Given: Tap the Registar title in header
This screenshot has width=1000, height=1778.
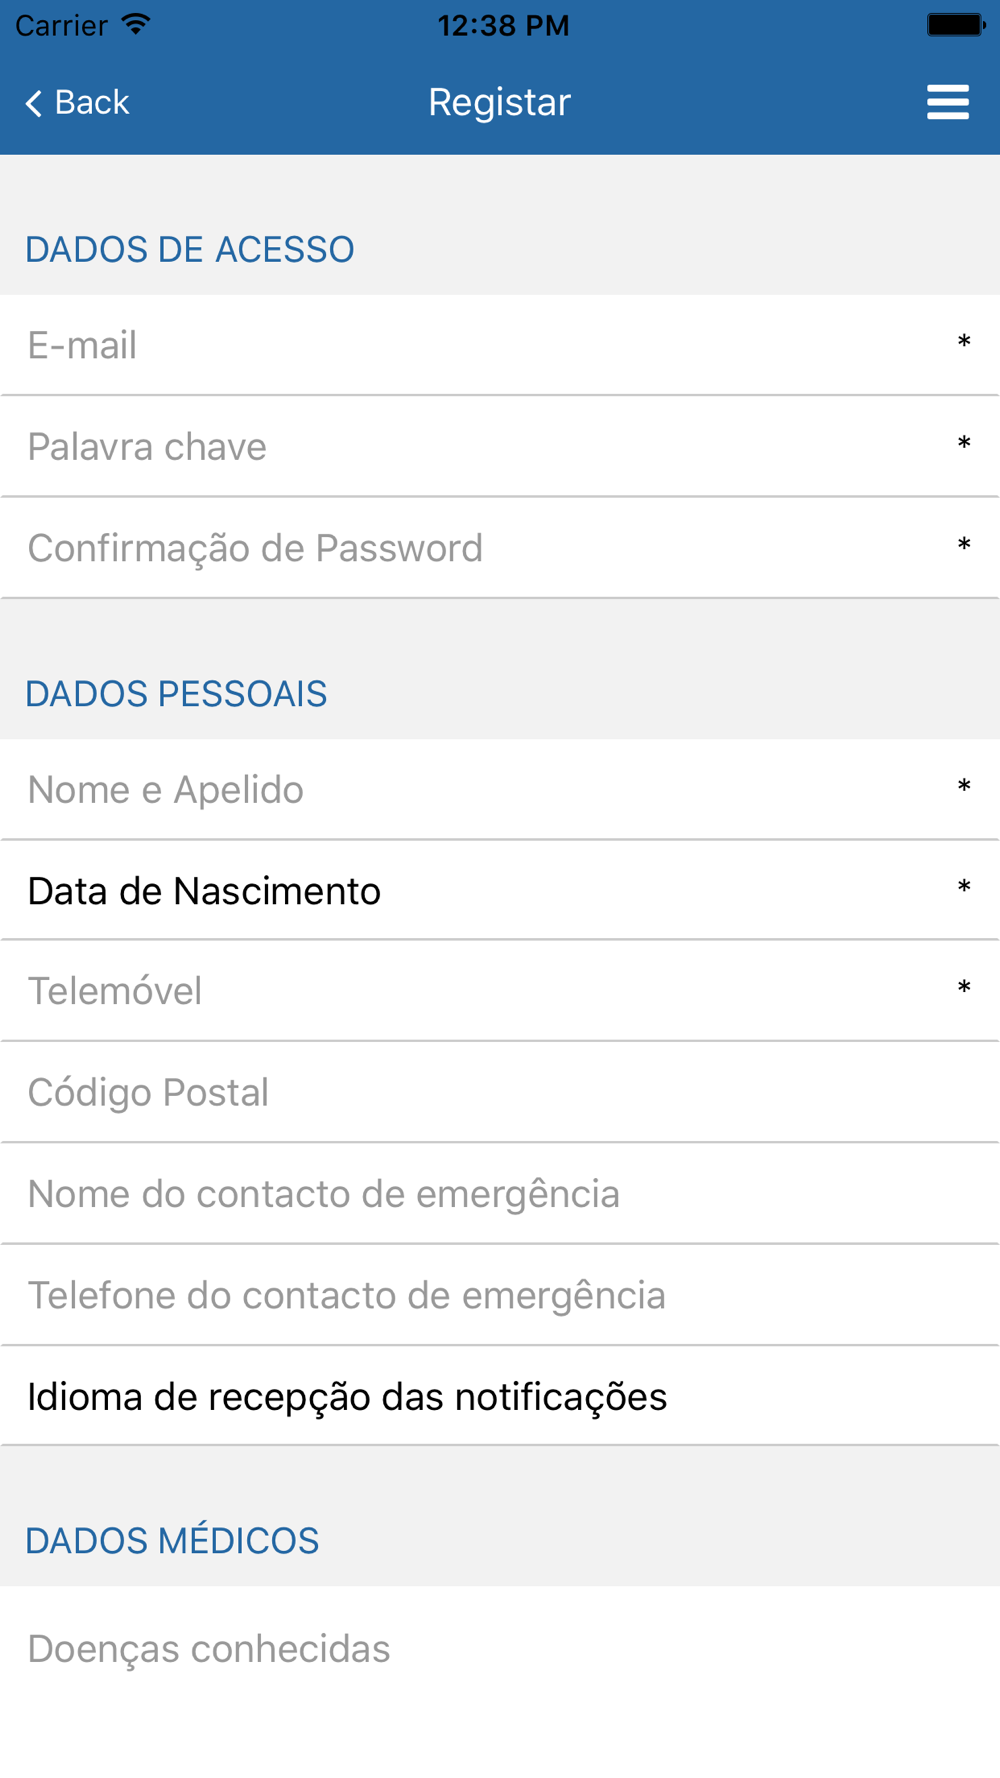Looking at the screenshot, I should point(499,102).
